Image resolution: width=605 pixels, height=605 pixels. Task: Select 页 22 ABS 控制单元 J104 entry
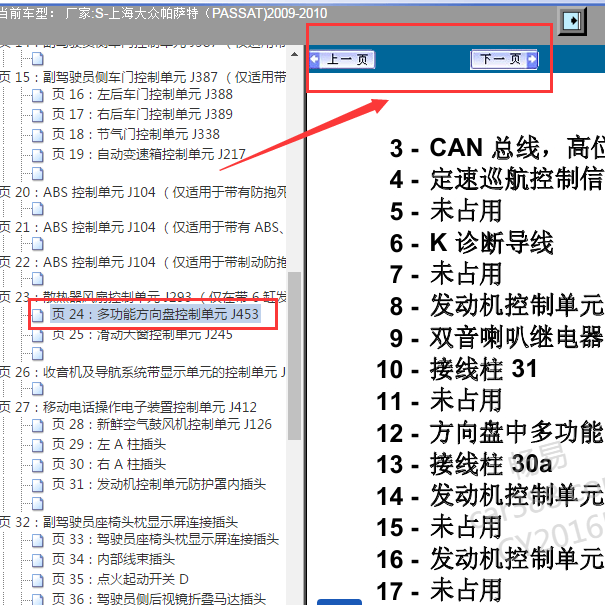click(143, 262)
